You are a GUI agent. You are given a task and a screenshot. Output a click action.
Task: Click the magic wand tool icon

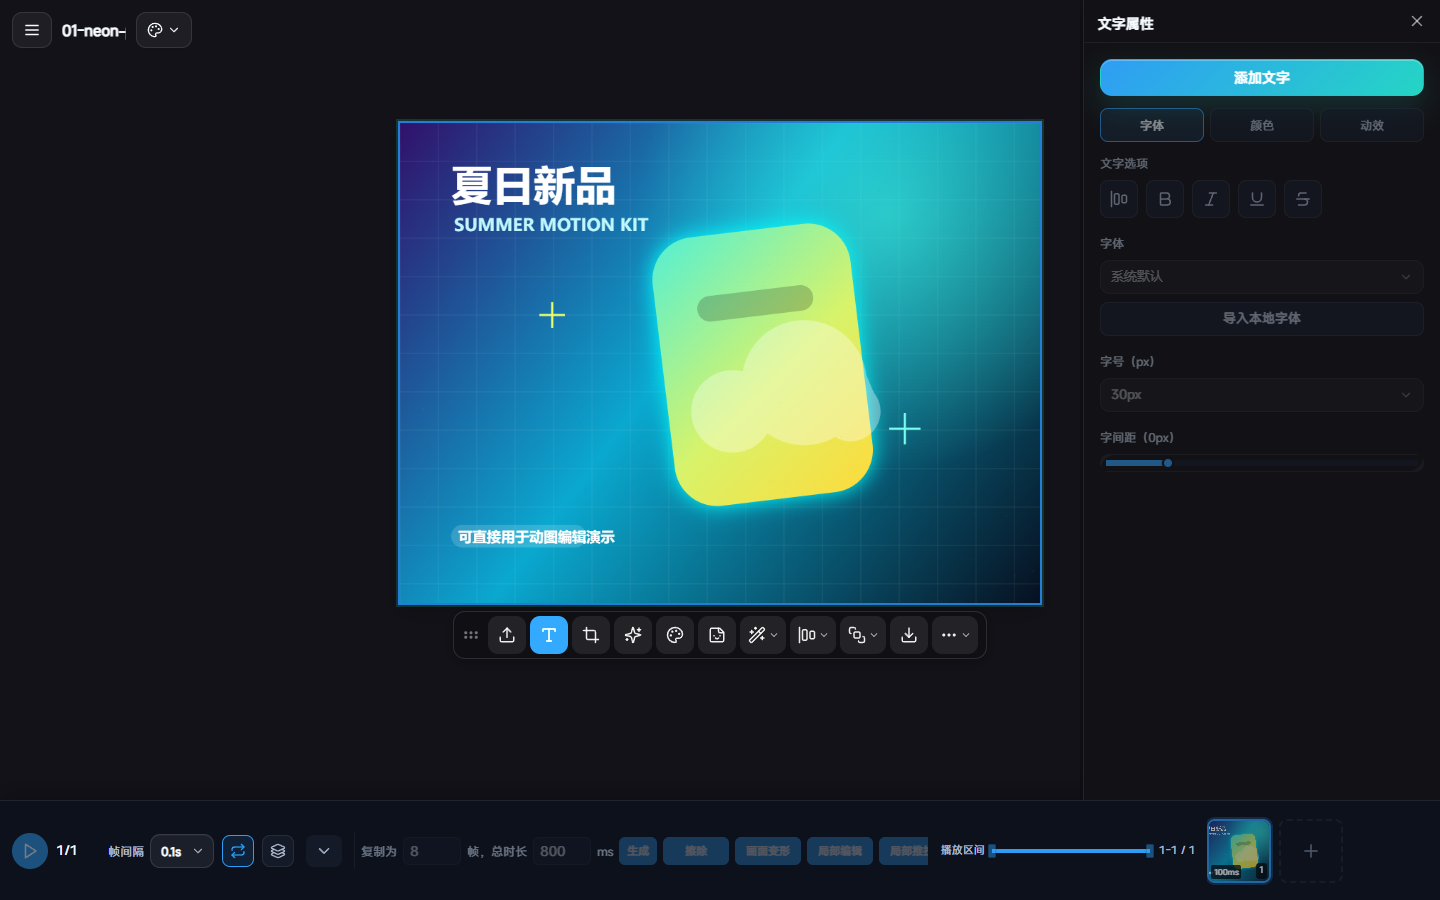[x=757, y=635]
